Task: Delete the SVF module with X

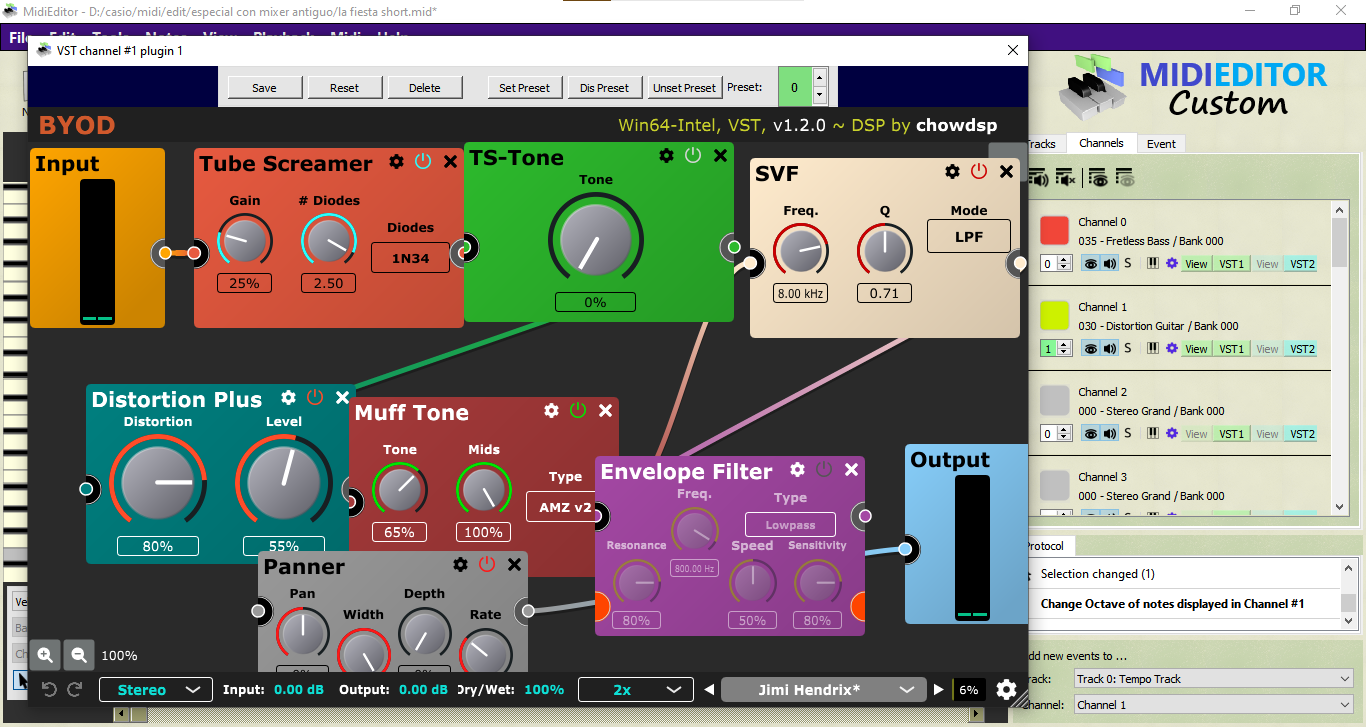Action: point(1006,171)
